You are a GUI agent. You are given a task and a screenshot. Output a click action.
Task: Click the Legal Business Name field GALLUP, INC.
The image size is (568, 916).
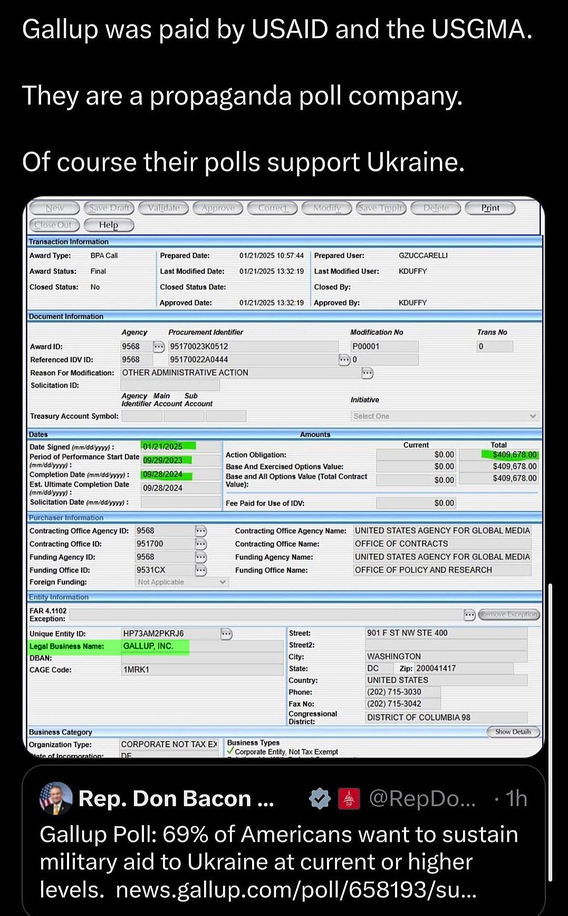[x=202, y=646]
